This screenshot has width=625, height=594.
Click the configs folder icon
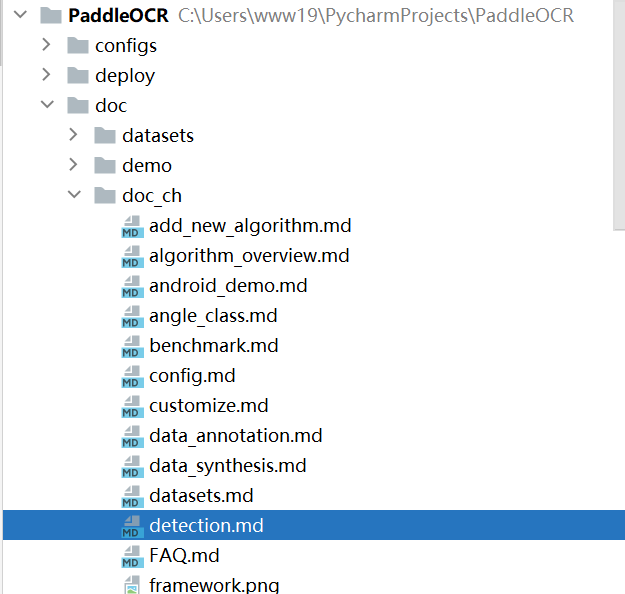[x=78, y=46]
